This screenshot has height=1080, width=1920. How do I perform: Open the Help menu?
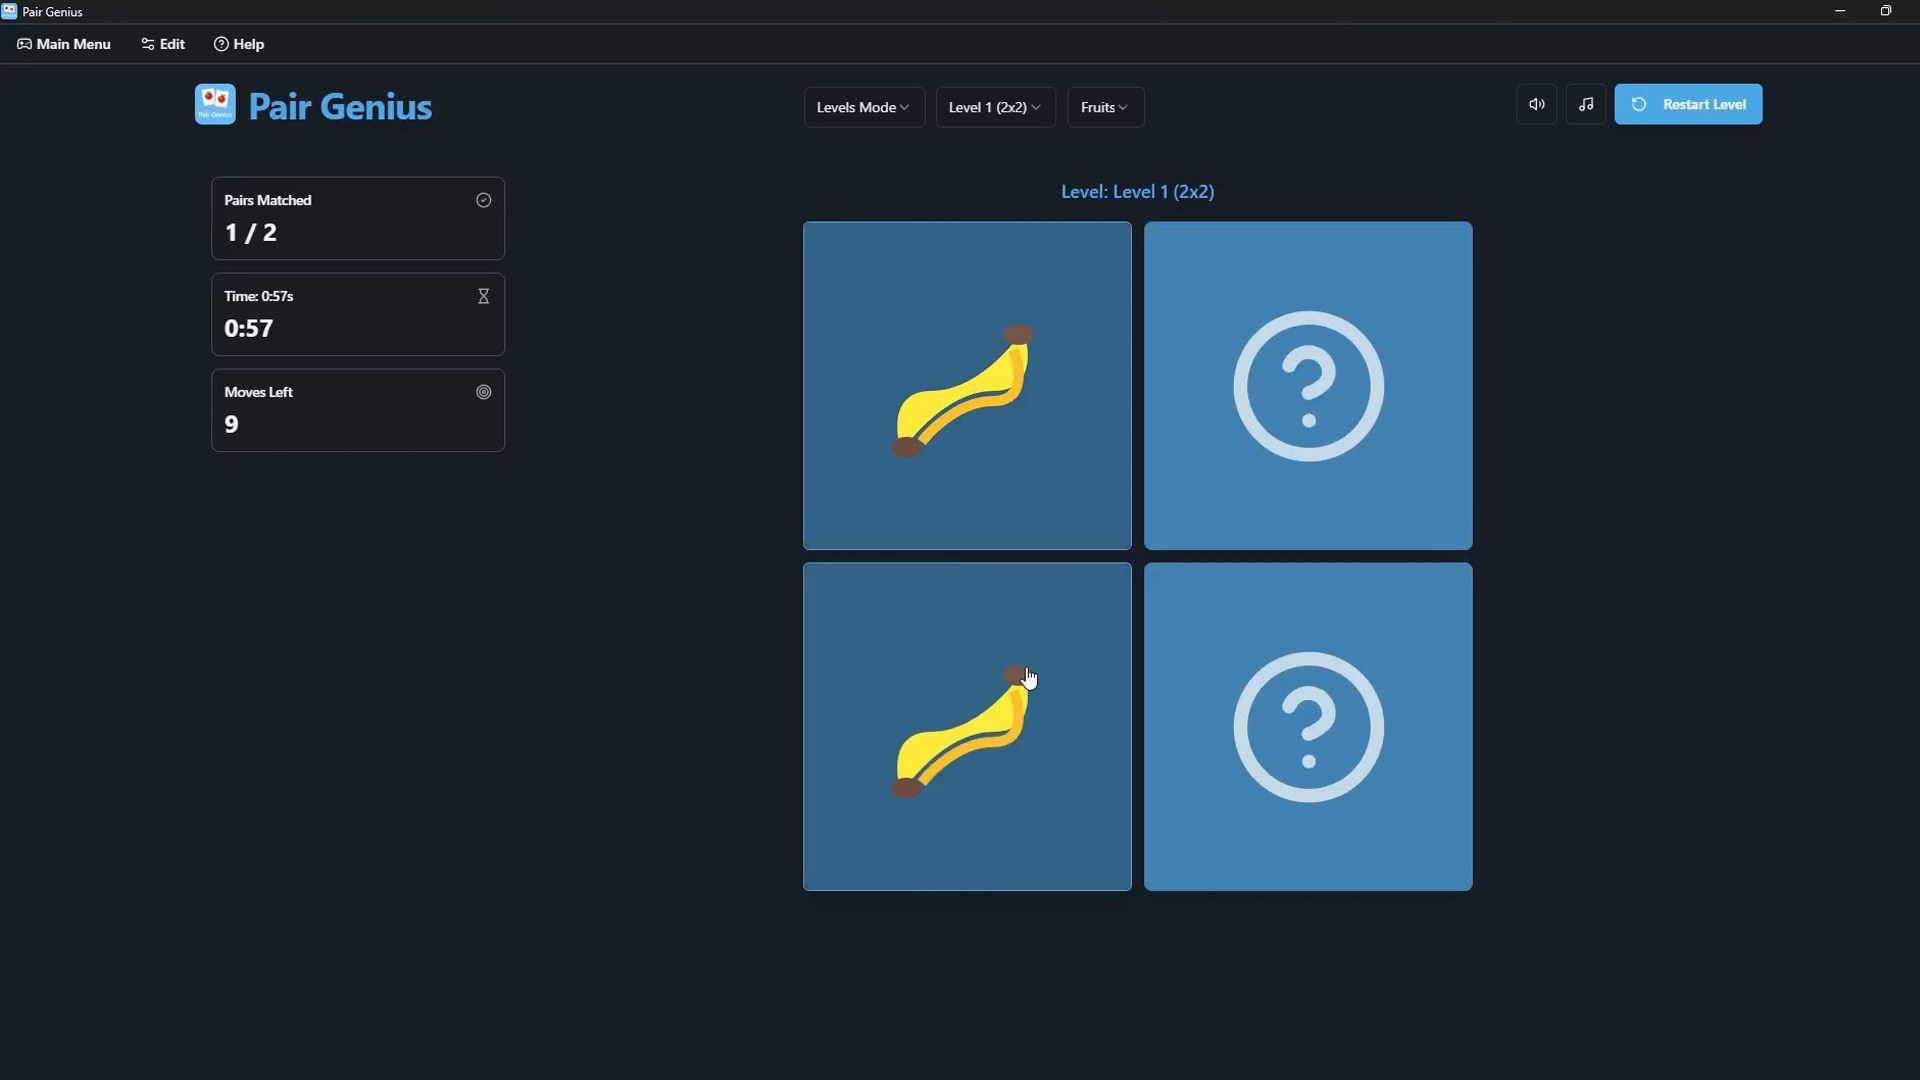(x=239, y=44)
